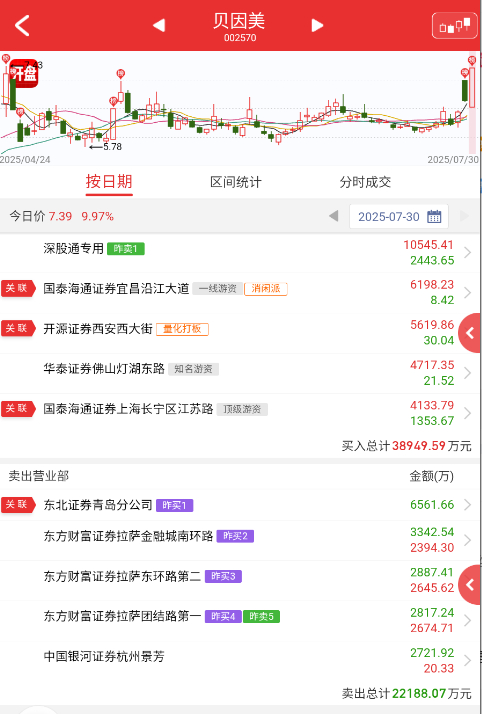The height and width of the screenshot is (714, 482).
Task: Click buy amount 10545.41
Action: [428, 245]
